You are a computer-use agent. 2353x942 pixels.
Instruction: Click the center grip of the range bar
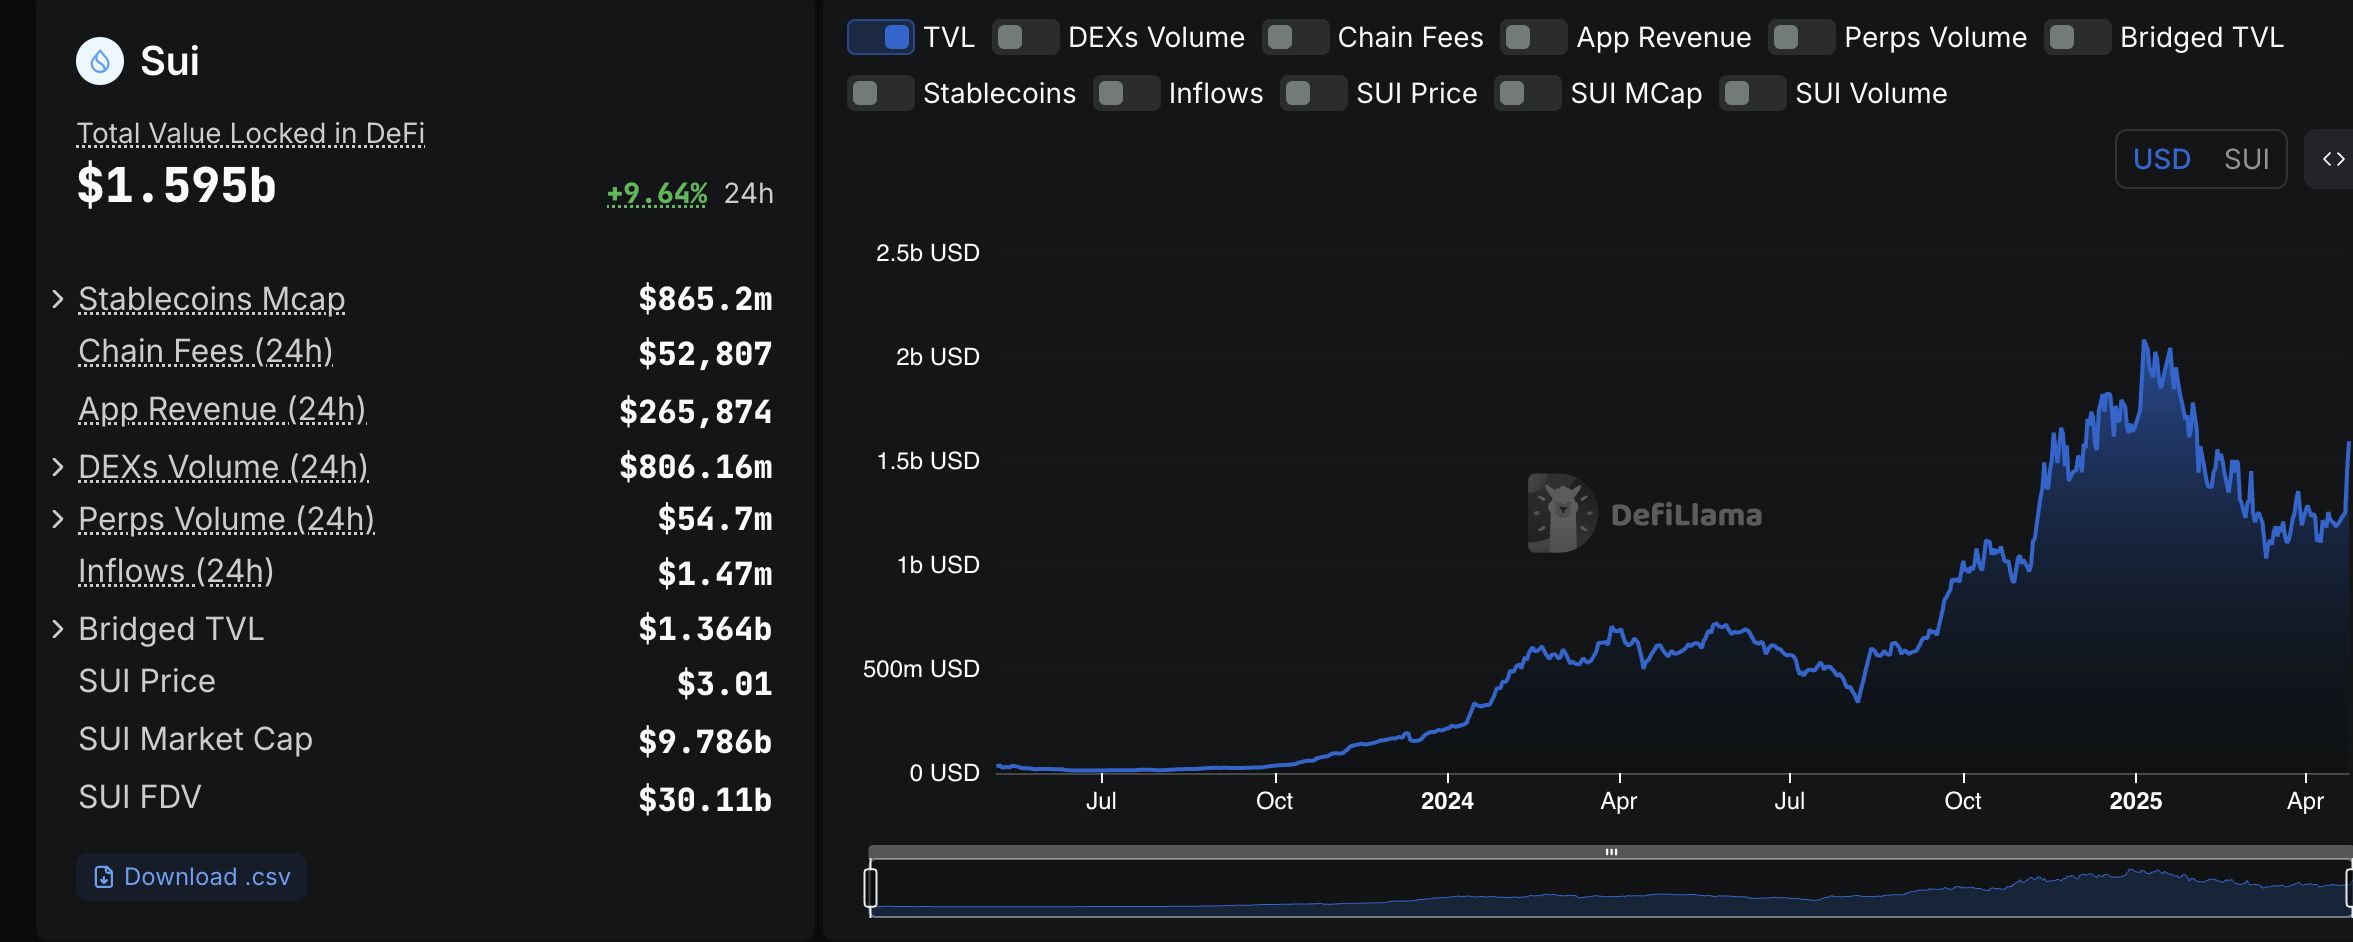pos(1611,852)
